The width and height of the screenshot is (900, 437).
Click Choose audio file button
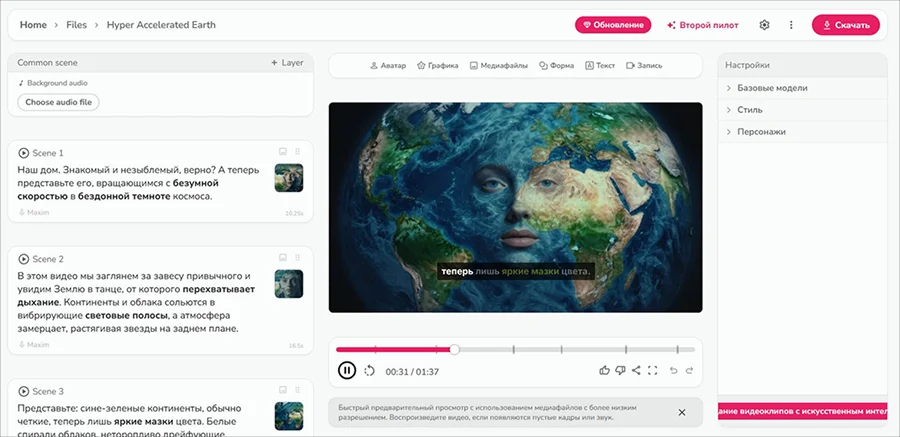click(59, 102)
